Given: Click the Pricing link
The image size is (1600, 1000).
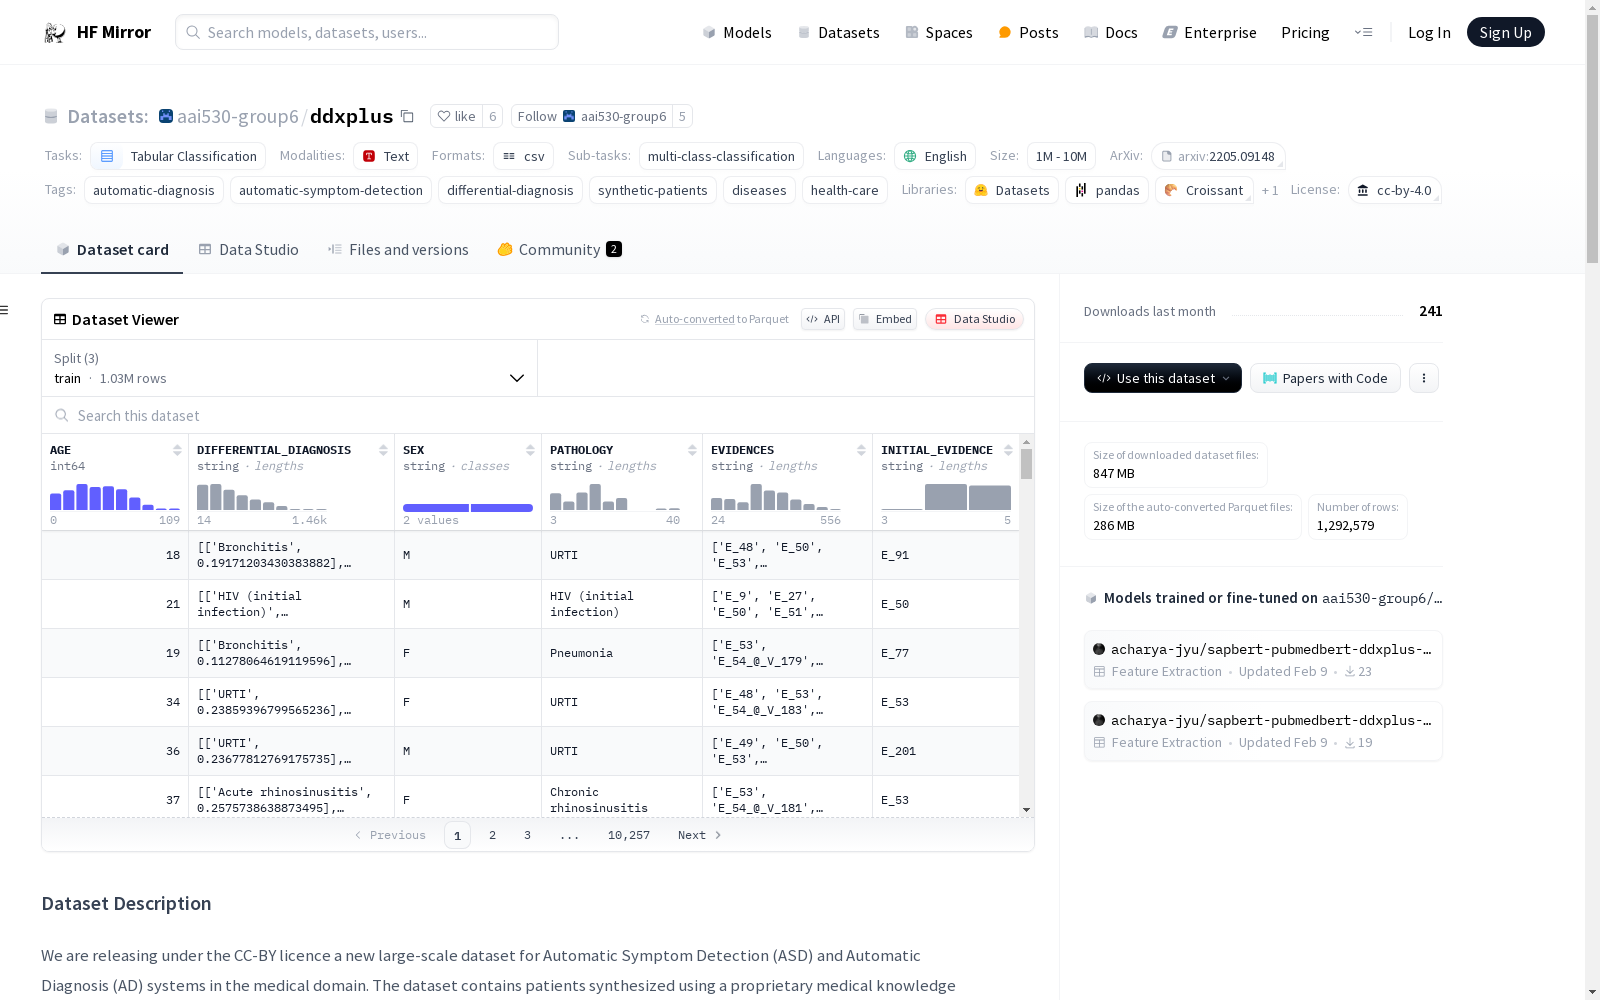Looking at the screenshot, I should point(1305,32).
